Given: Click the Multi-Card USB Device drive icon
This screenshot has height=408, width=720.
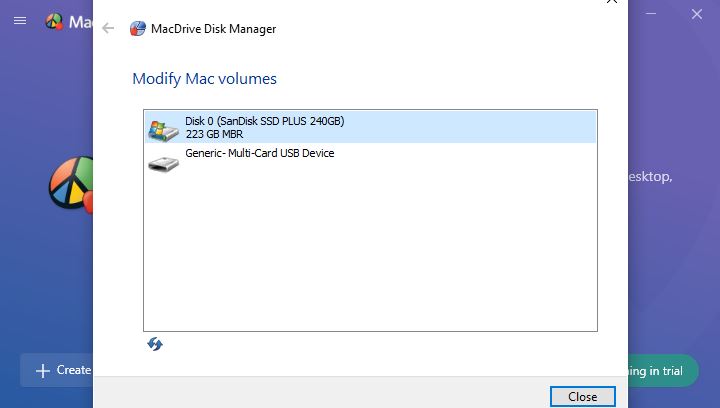Looking at the screenshot, I should click(x=163, y=164).
